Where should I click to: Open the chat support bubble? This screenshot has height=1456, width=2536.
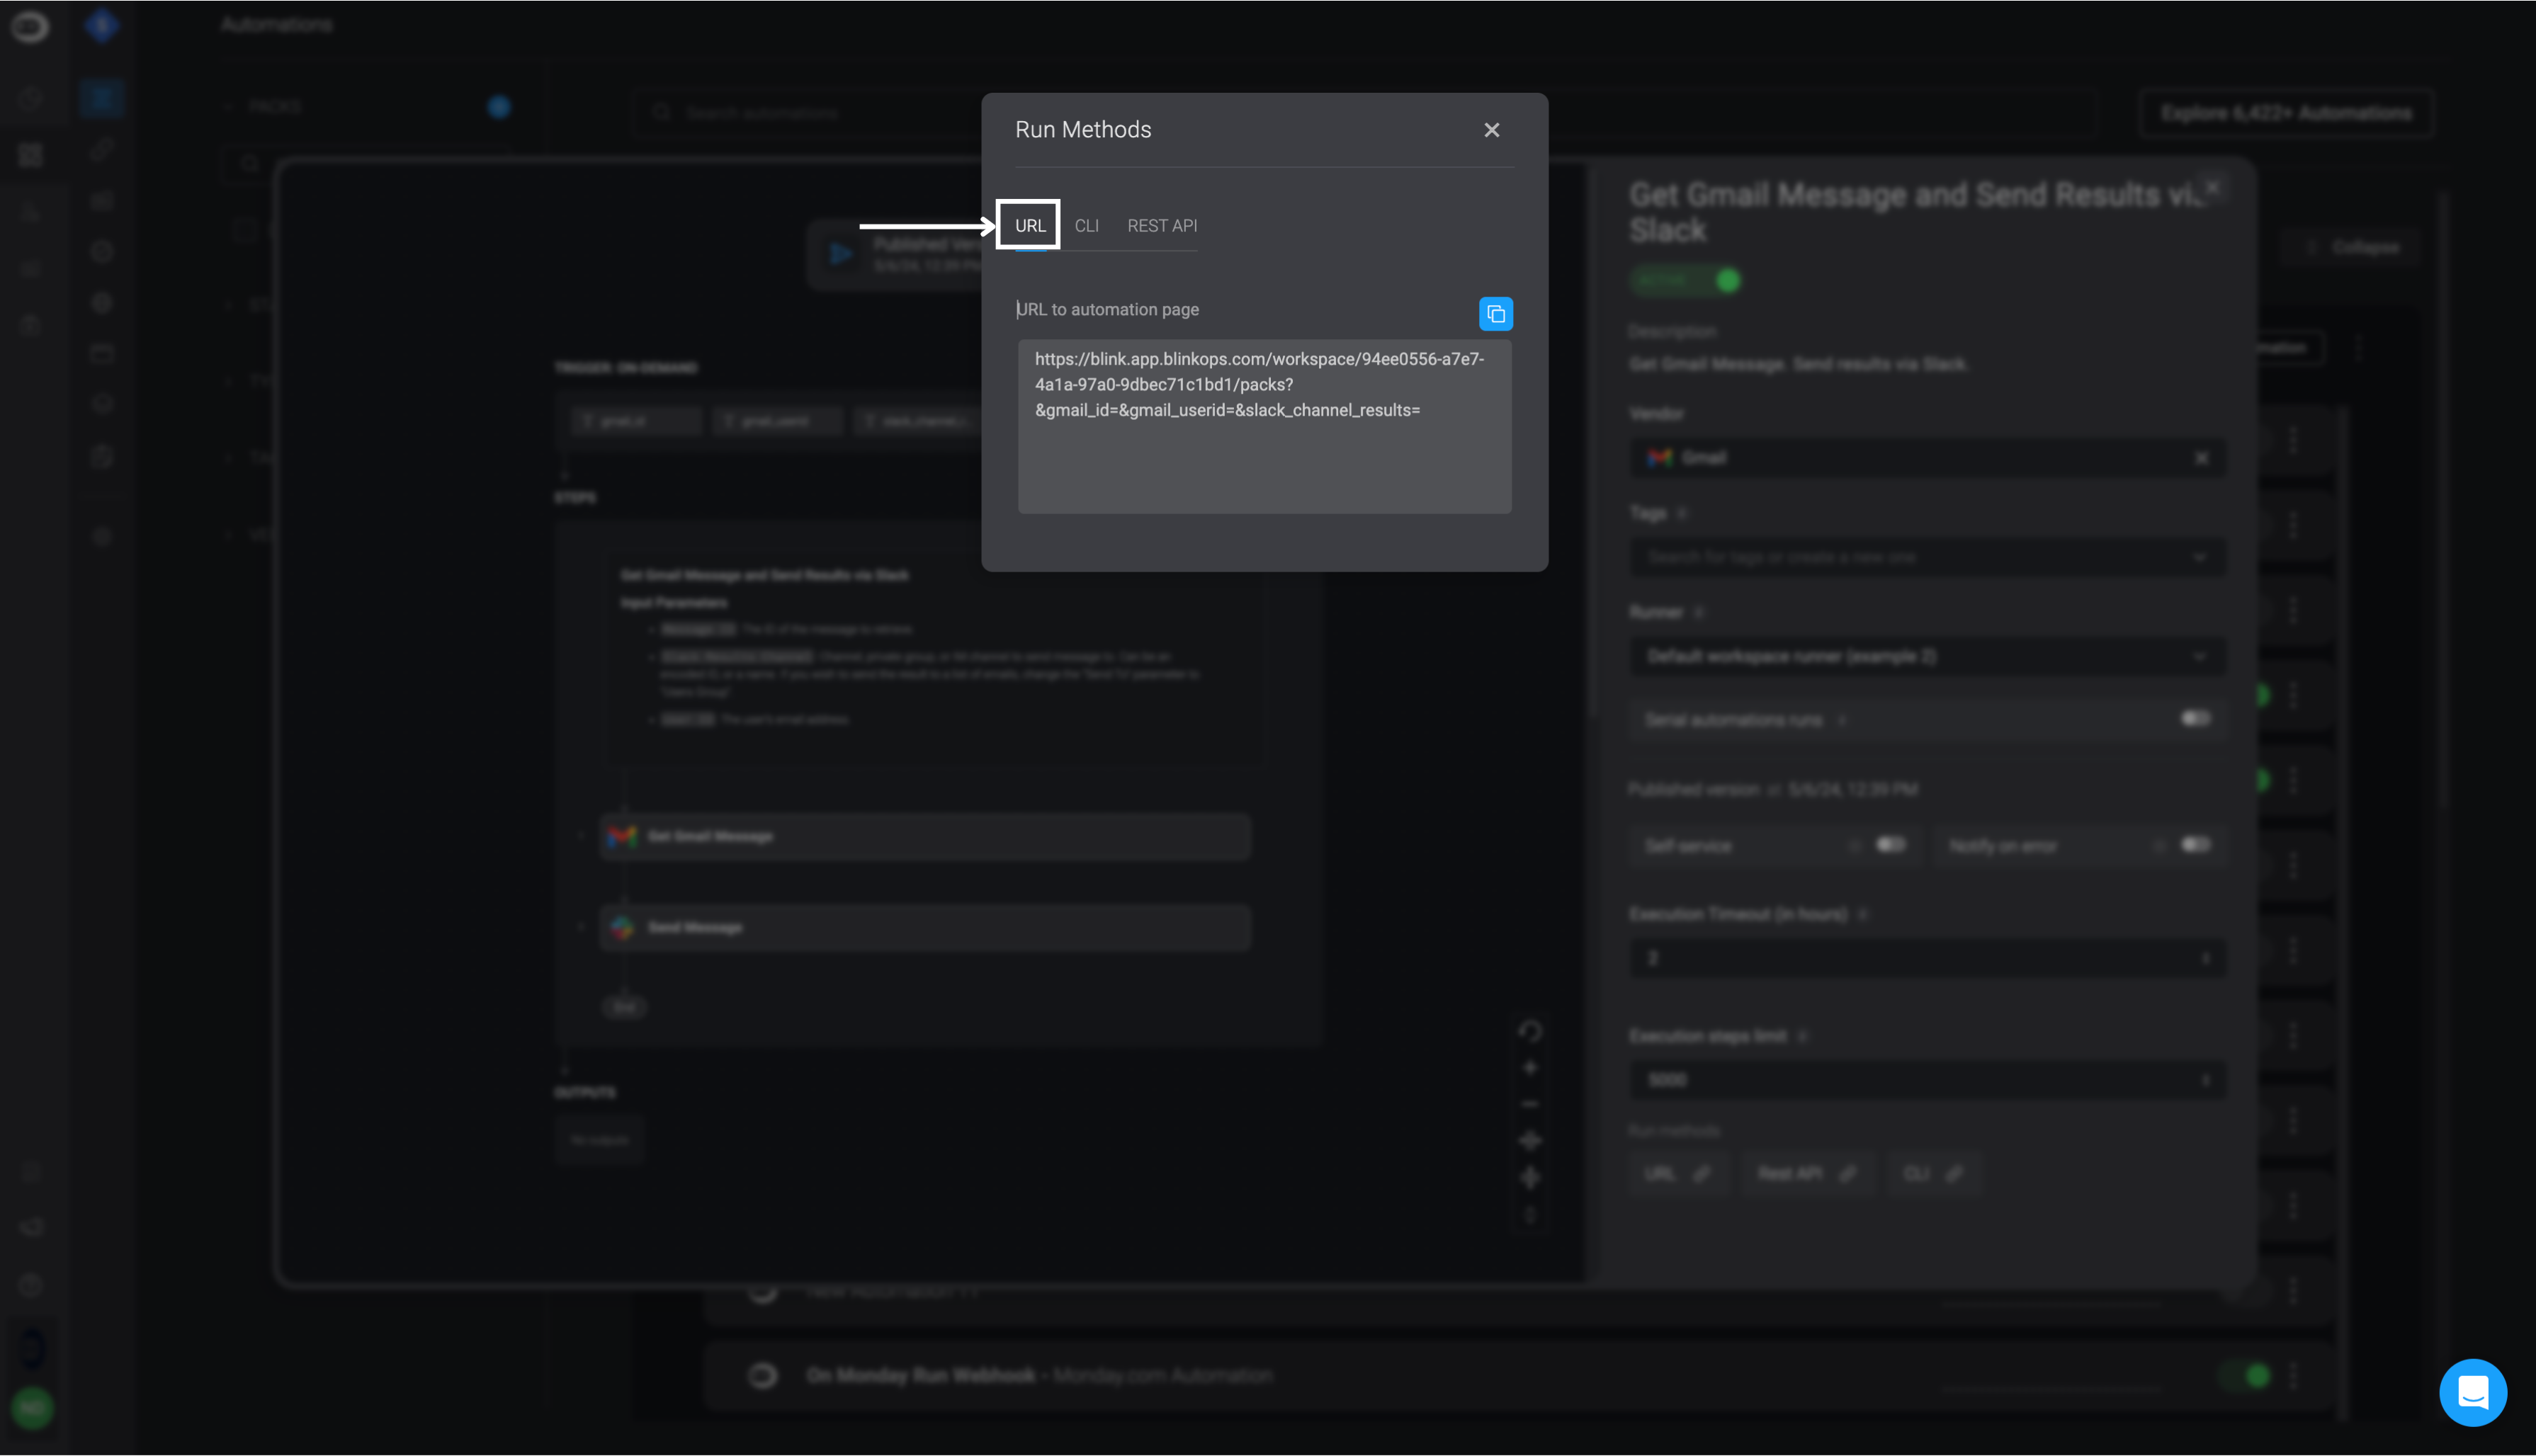click(x=2472, y=1392)
